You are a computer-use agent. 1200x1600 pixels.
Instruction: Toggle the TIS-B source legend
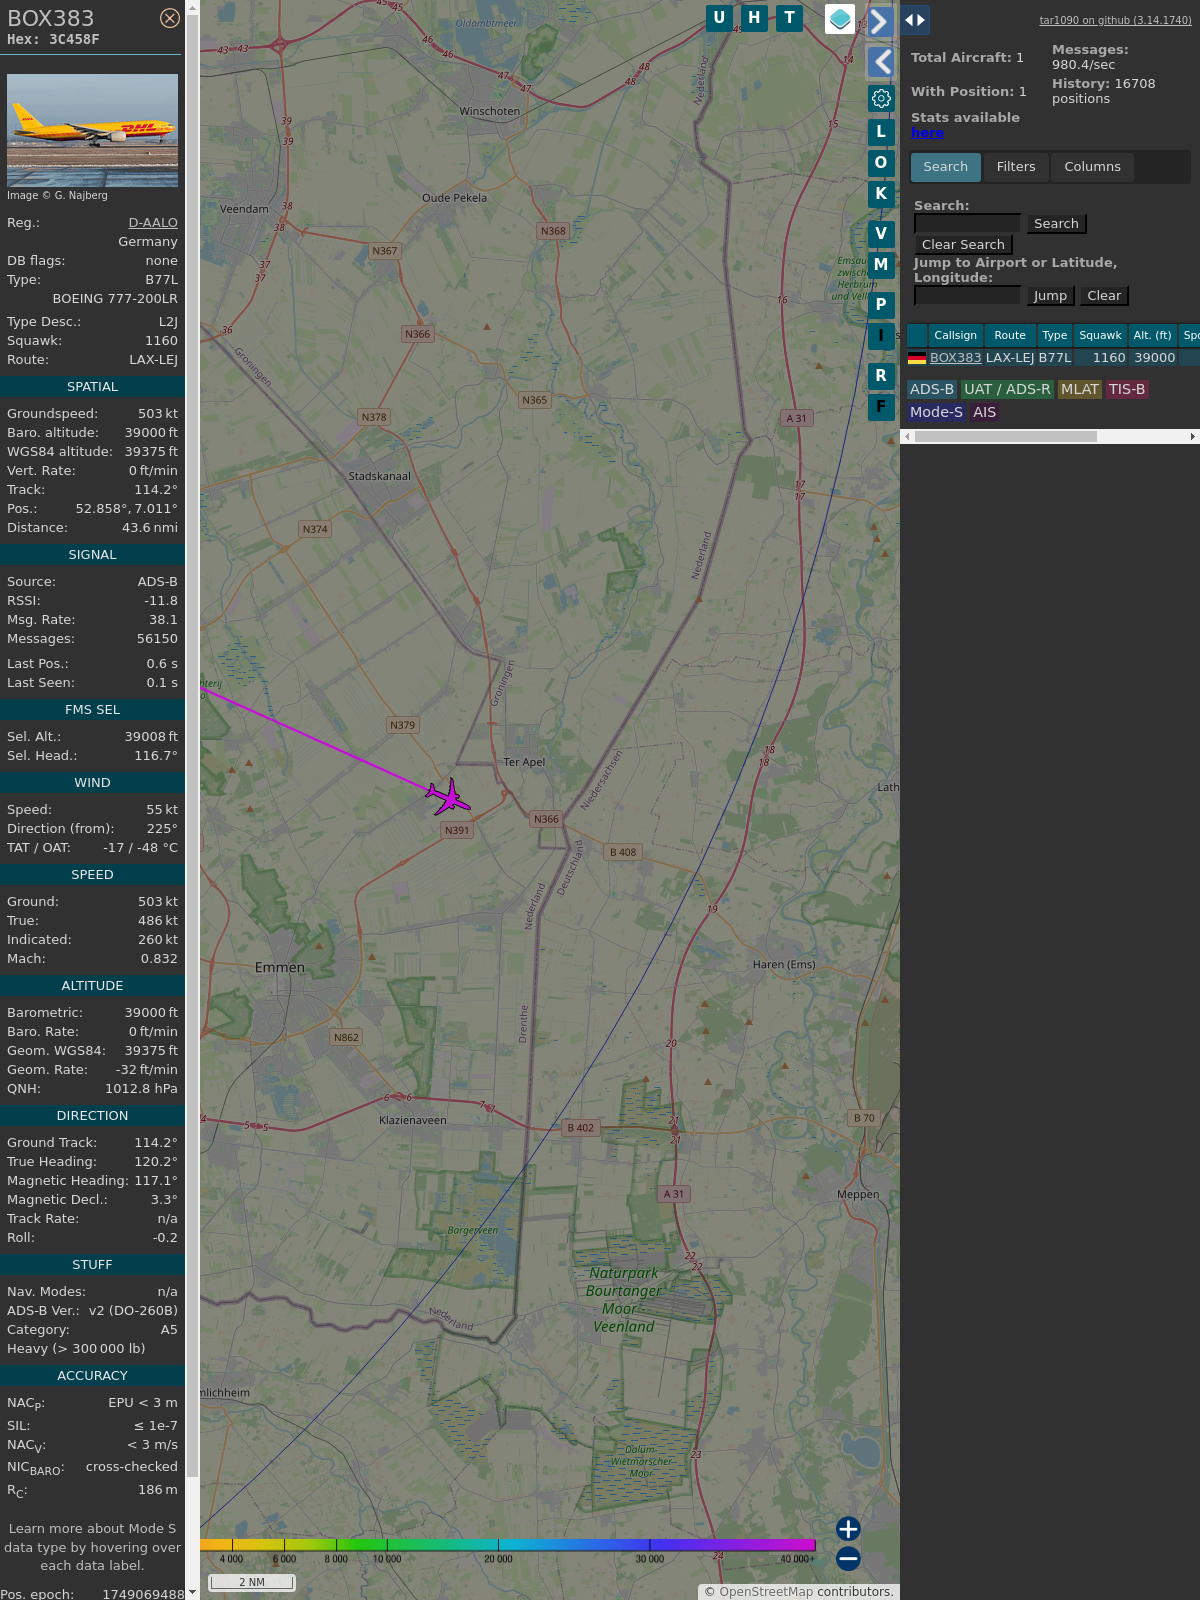pos(1126,390)
